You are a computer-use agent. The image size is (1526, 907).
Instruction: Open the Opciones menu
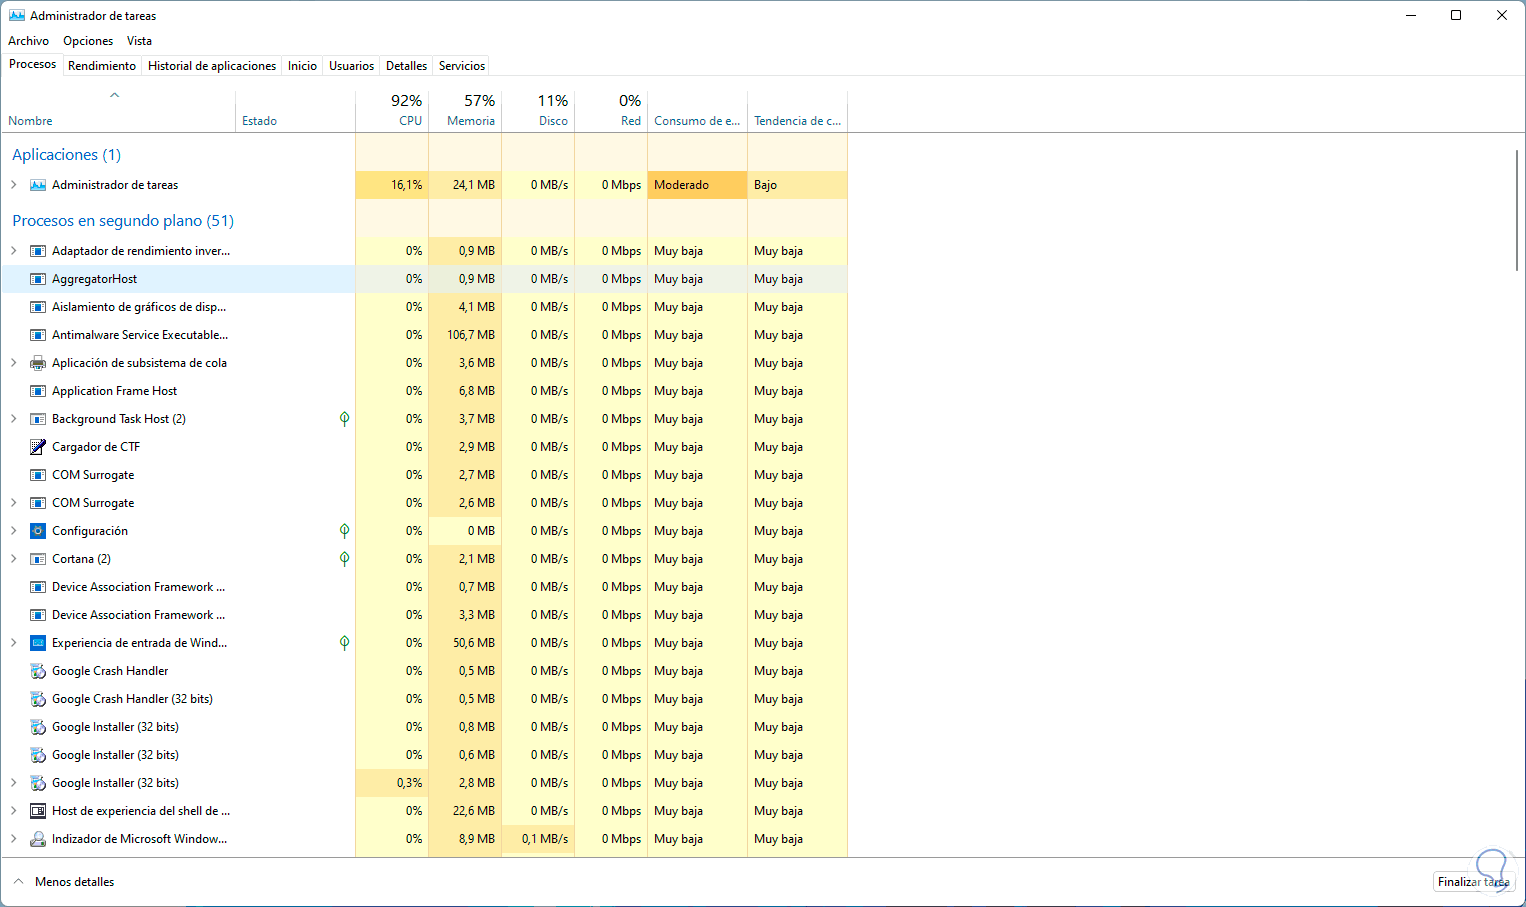coord(88,41)
